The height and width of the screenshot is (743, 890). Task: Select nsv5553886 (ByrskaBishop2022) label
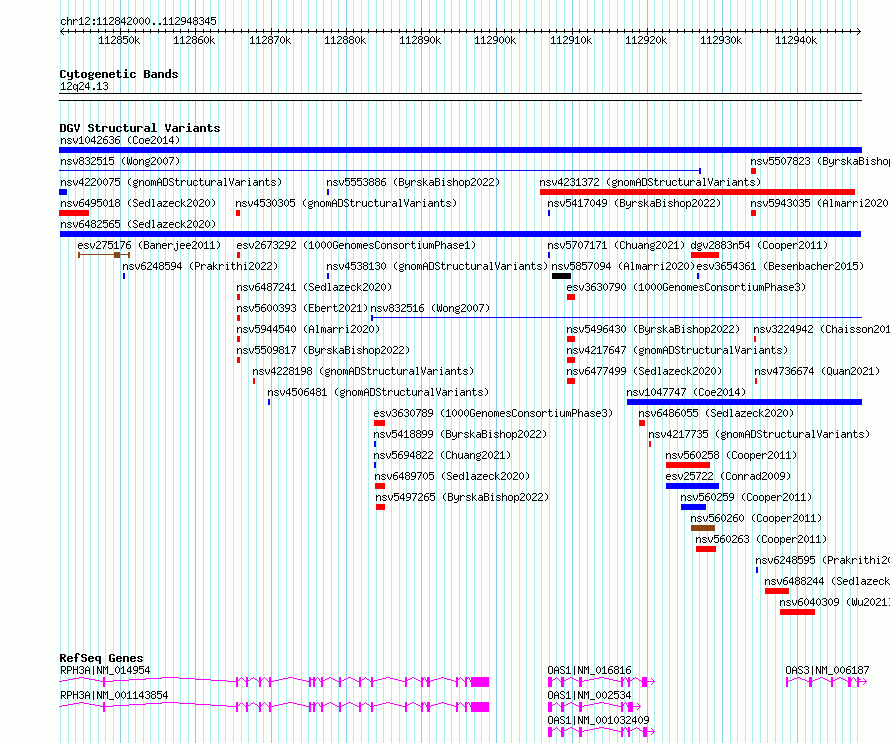(413, 182)
